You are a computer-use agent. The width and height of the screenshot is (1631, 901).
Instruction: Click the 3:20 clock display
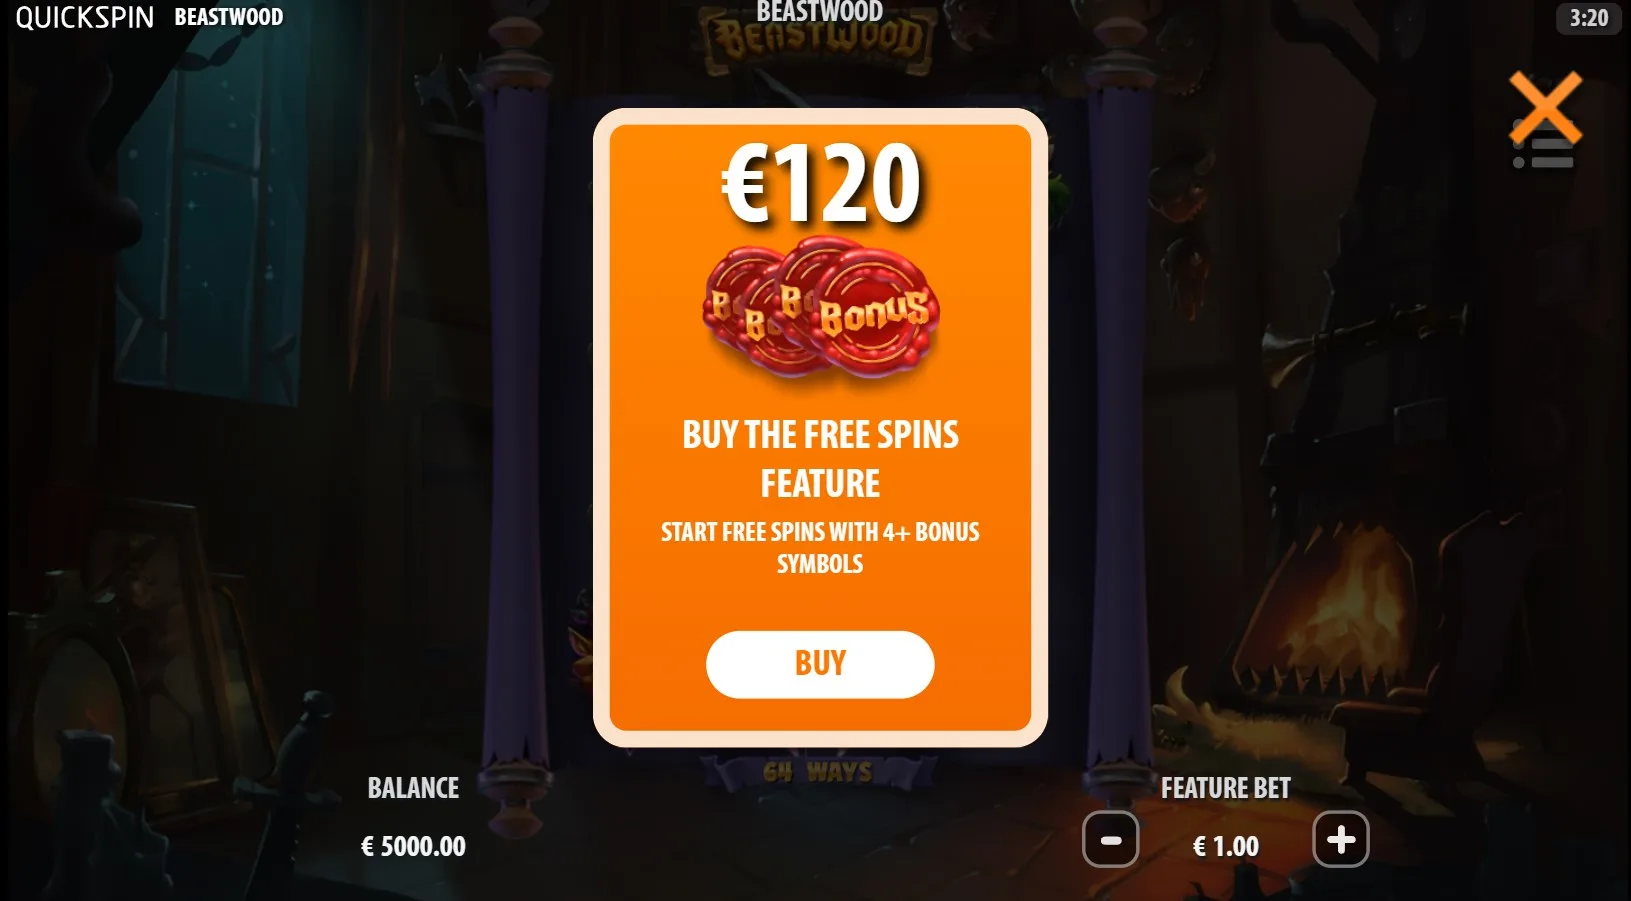pos(1589,18)
